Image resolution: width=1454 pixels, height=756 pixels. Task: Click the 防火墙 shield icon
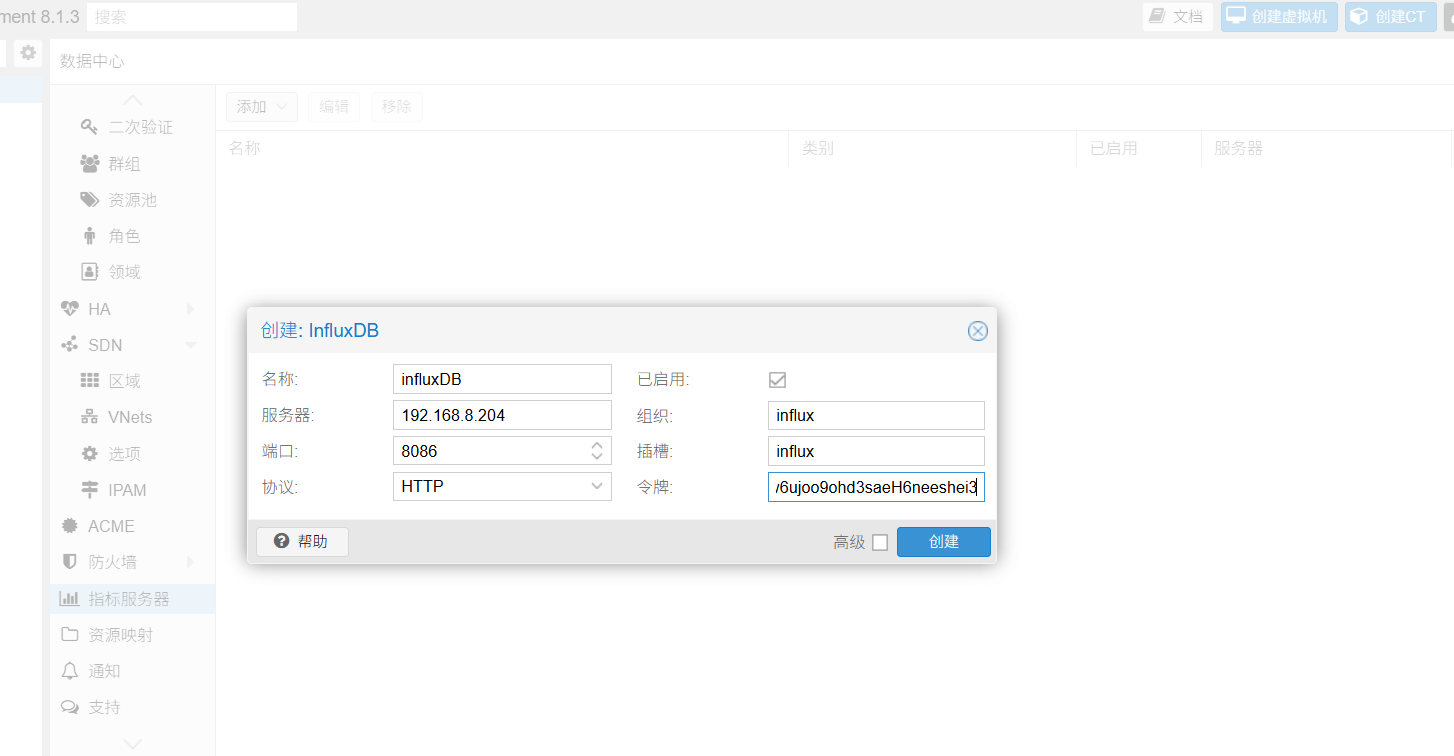click(x=69, y=562)
